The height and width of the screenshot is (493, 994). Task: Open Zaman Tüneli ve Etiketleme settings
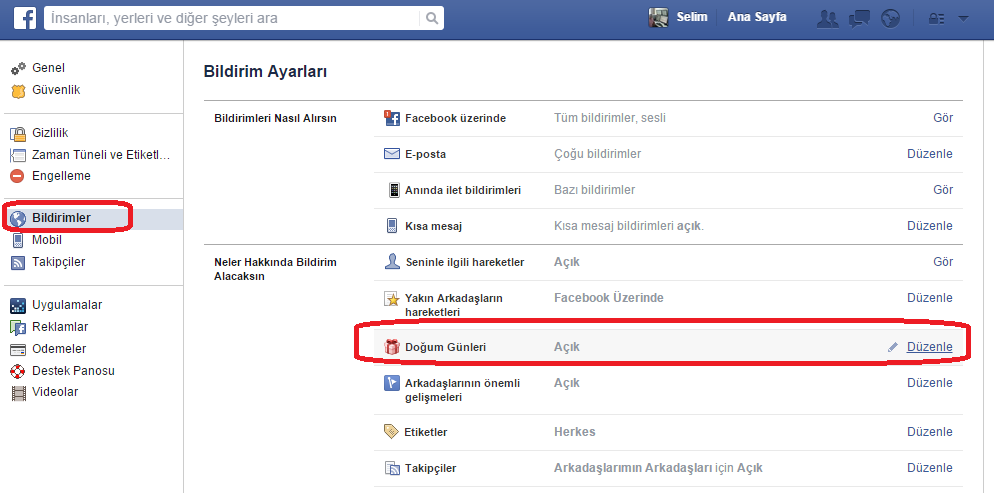click(101, 155)
